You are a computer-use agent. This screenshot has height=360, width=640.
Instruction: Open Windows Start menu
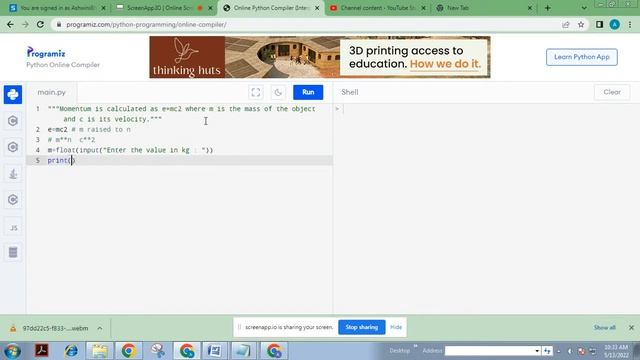(x=12, y=351)
